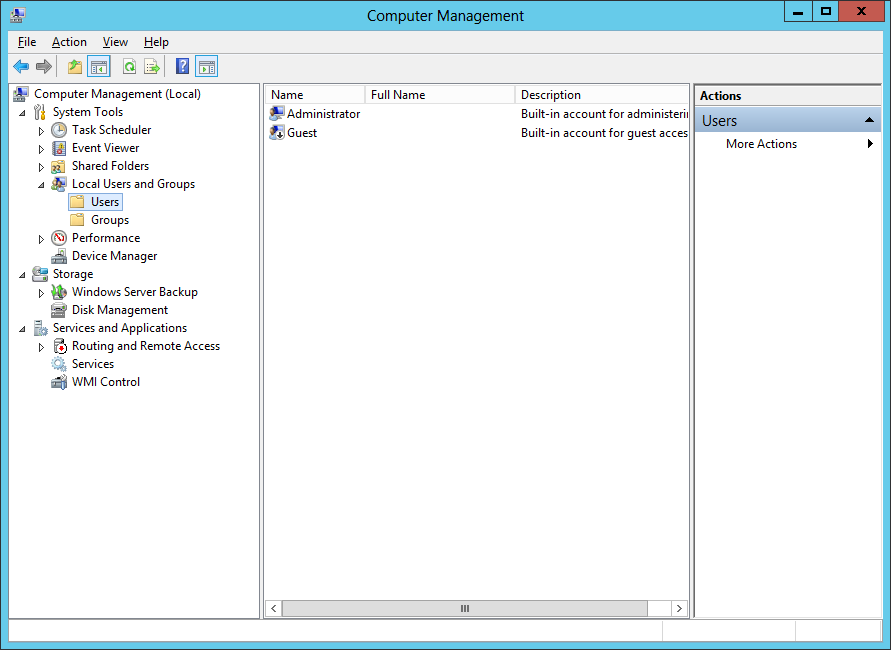Viewport: 891px width, 650px height.
Task: Click the scrollbar's left arrow button
Action: 274,609
